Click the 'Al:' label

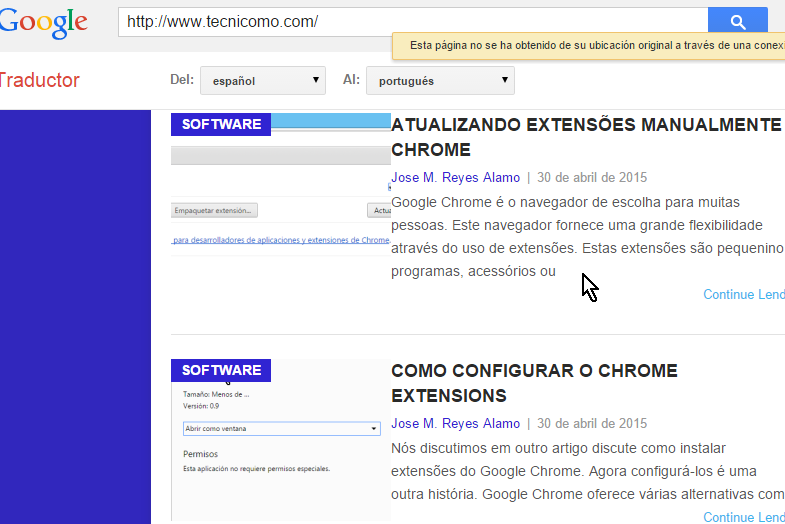[x=351, y=80]
